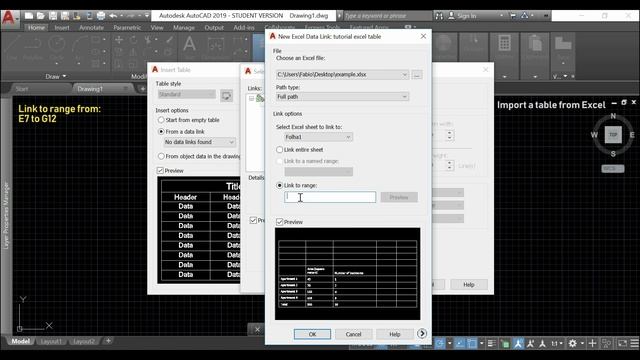Click the Undo arrow in quick access toolbar

click(113, 16)
